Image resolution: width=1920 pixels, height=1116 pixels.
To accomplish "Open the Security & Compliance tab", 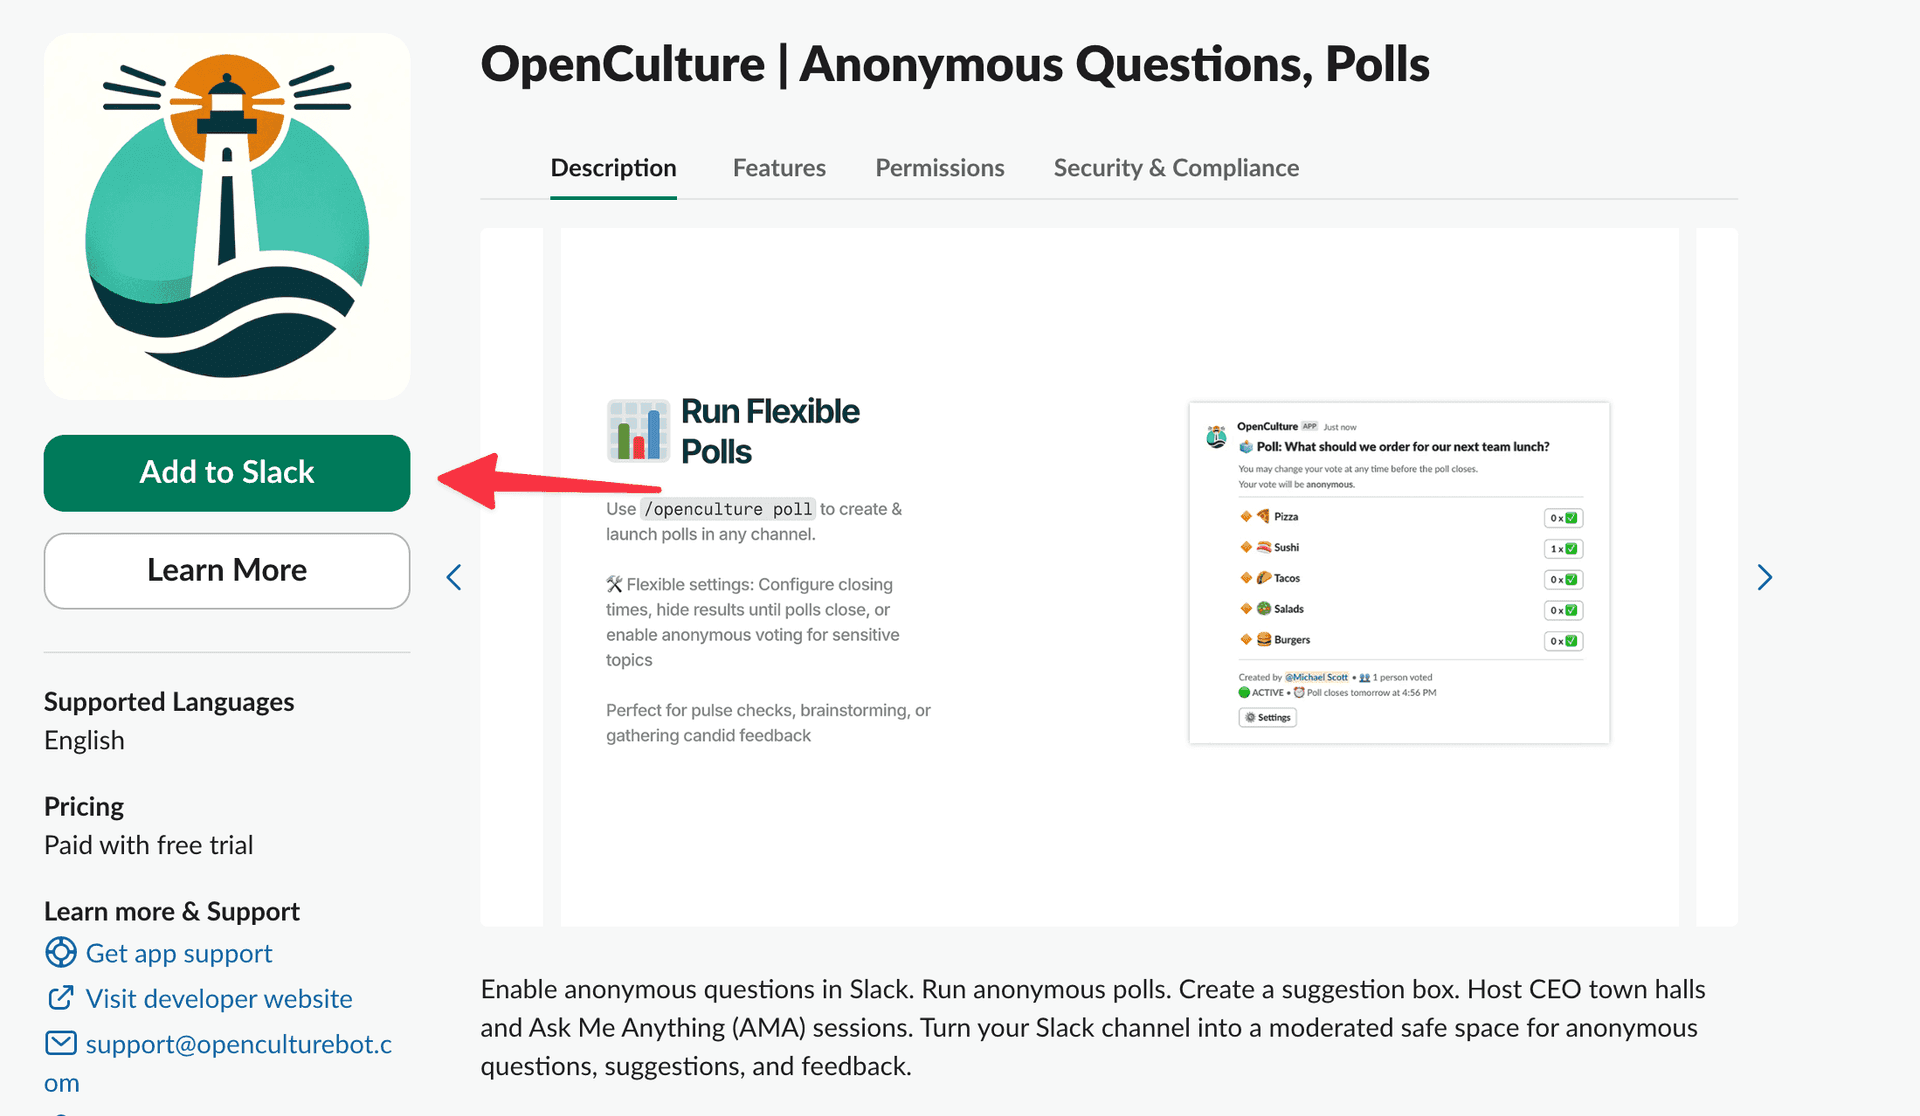I will pyautogui.click(x=1175, y=168).
